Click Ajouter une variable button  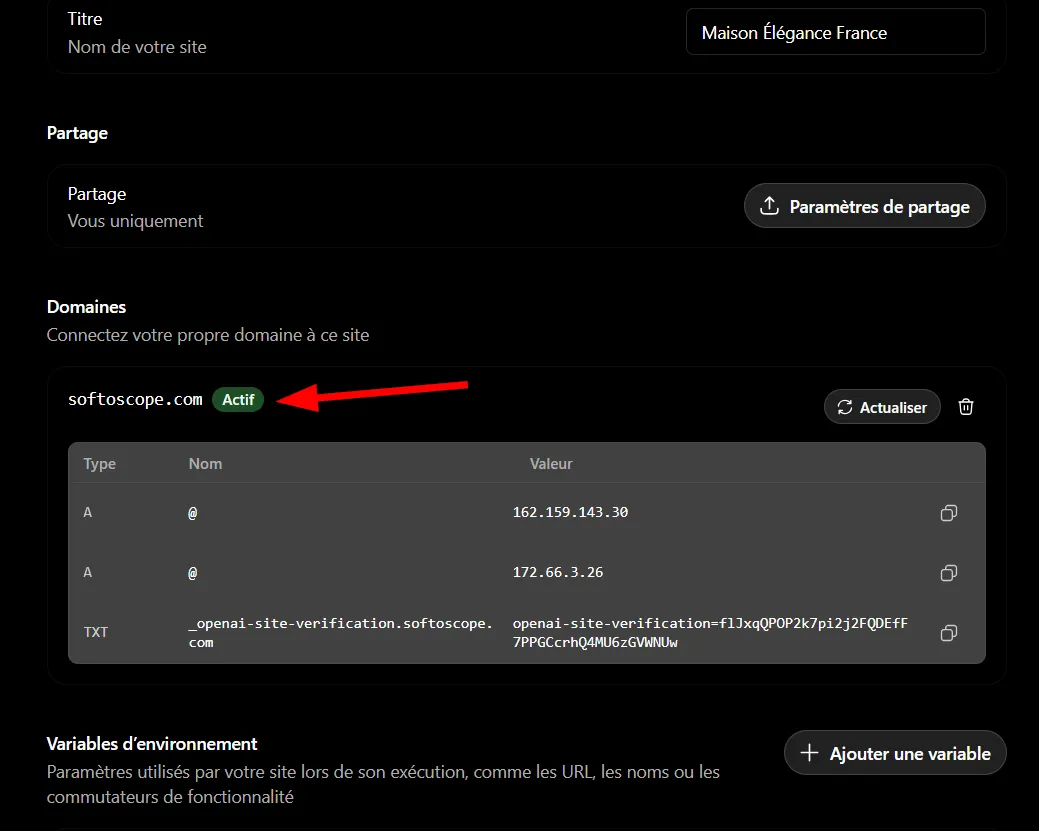point(895,753)
